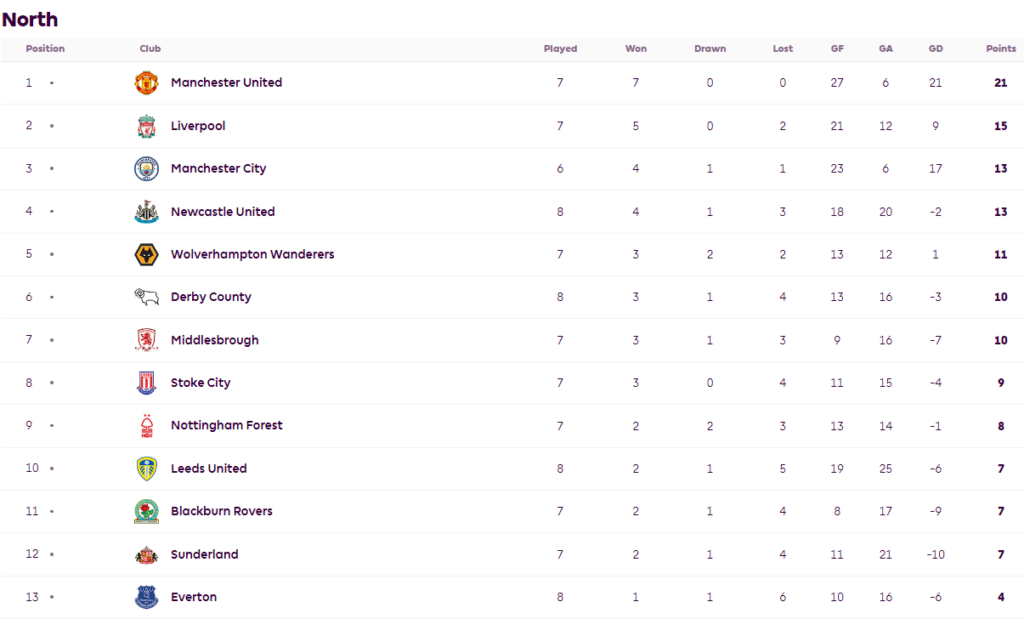The image size is (1024, 619).
Task: Click the Stoke City badge
Action: tap(146, 383)
